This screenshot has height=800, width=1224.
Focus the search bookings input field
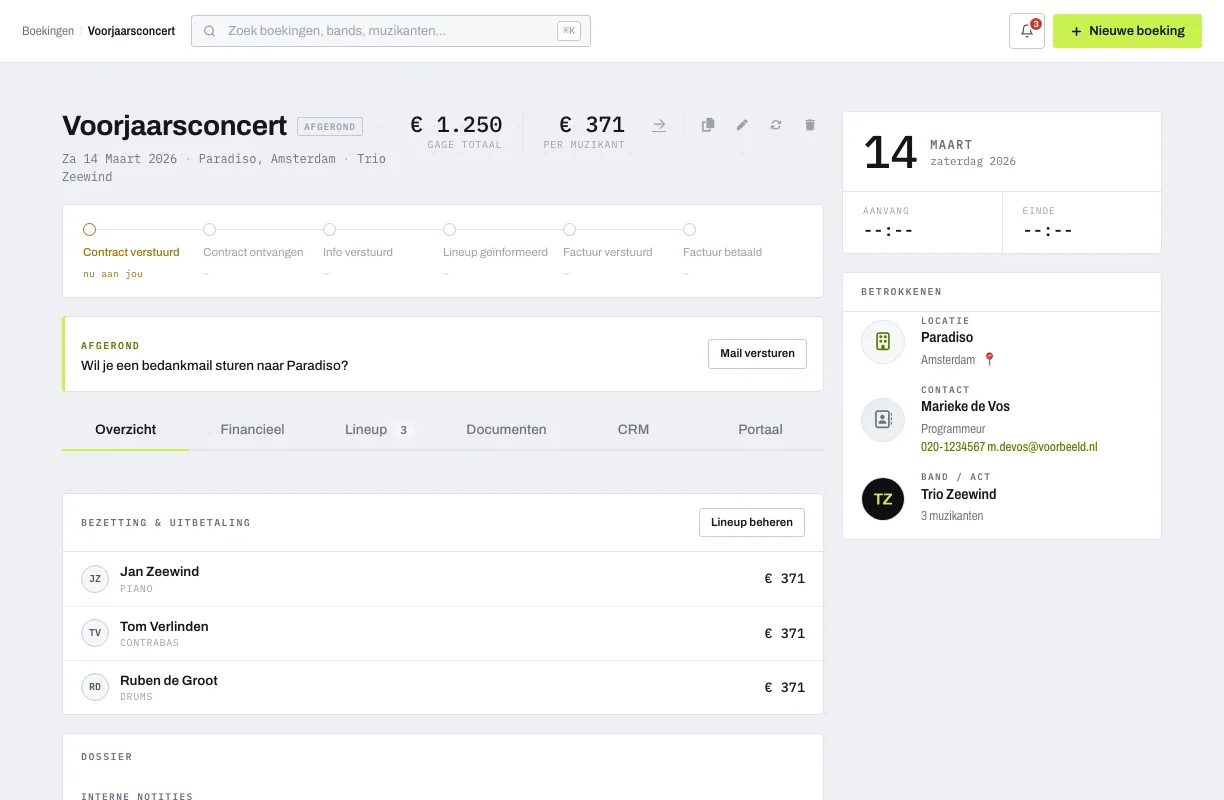(x=390, y=31)
